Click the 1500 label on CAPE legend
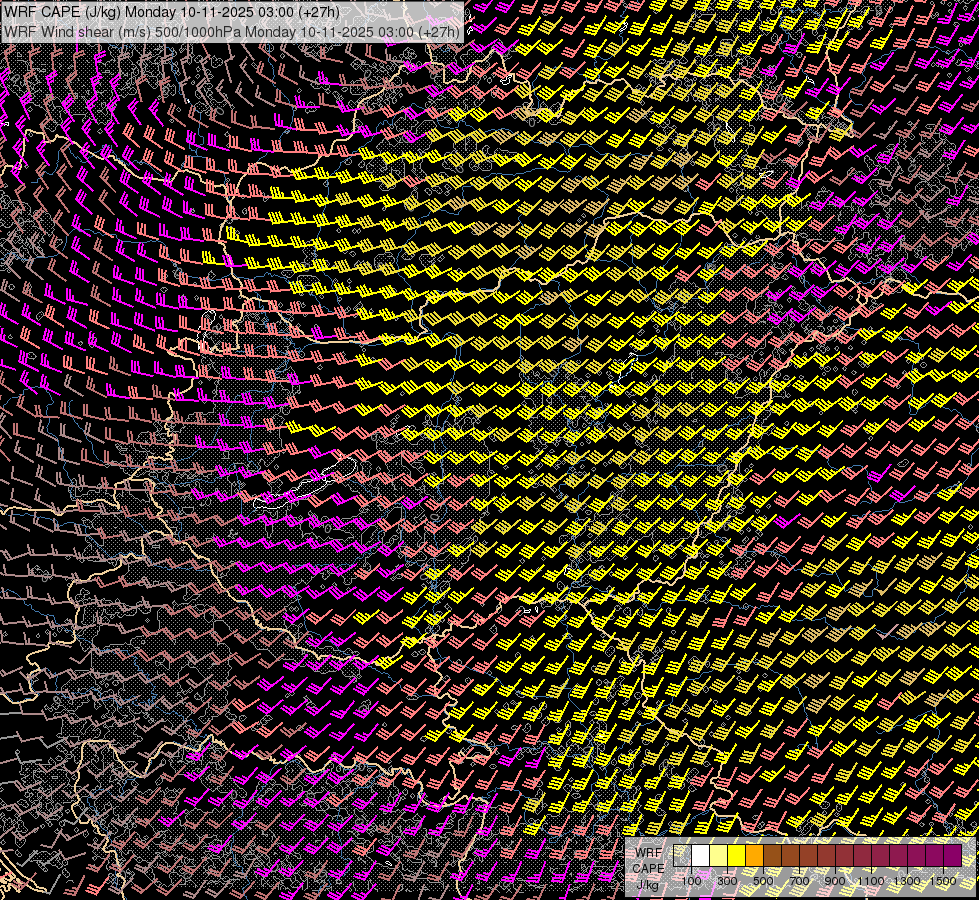 tap(943, 880)
